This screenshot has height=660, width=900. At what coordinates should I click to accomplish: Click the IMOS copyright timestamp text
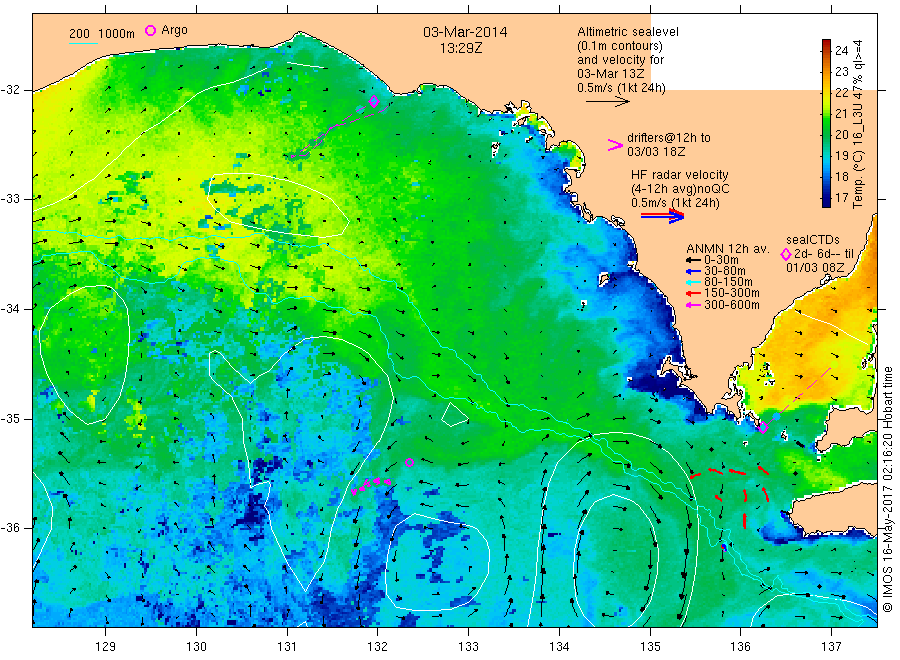coord(887,489)
